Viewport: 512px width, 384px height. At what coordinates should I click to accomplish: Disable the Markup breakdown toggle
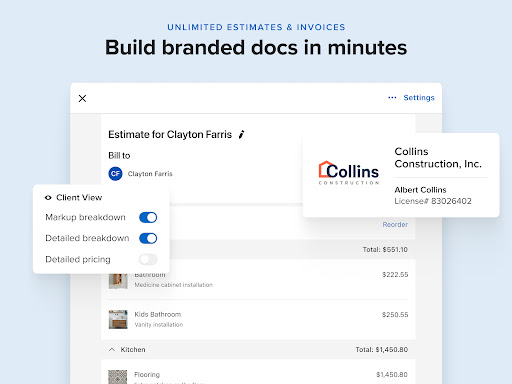pyautogui.click(x=148, y=217)
